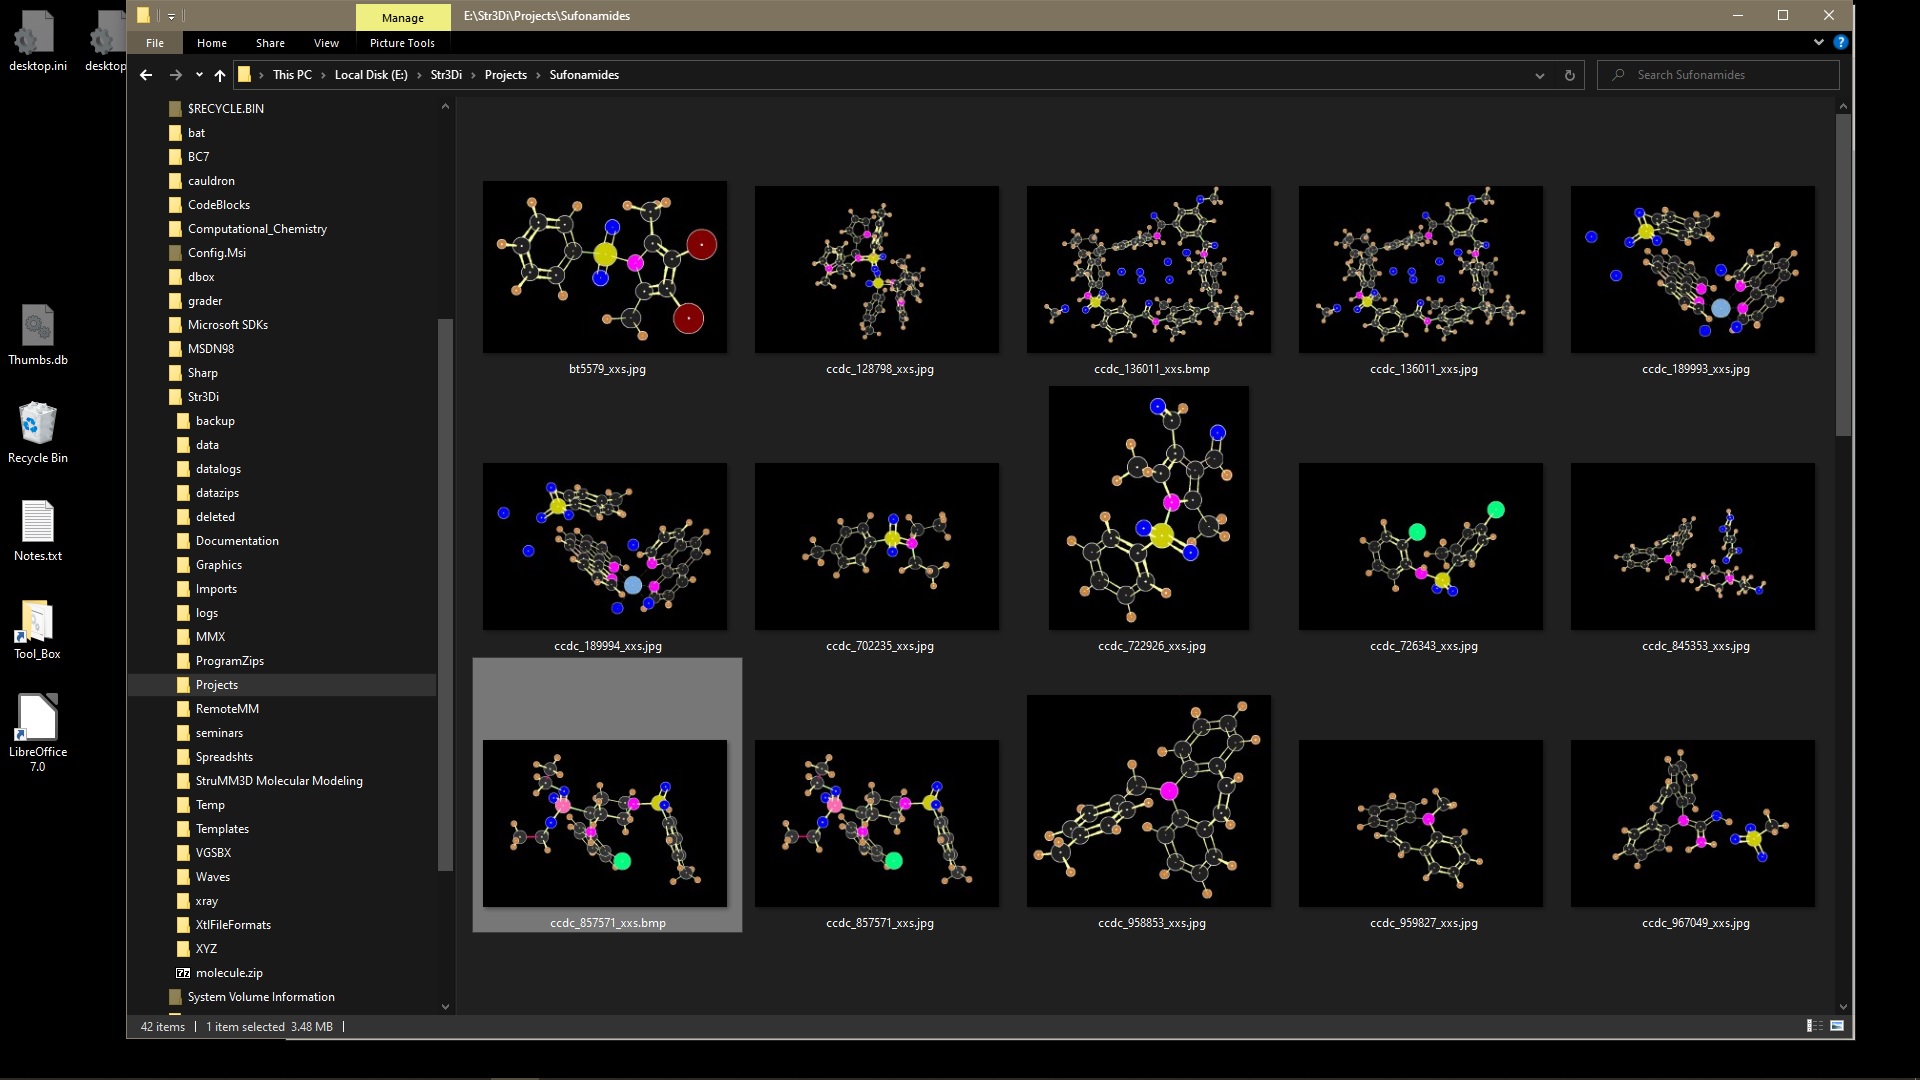Image resolution: width=1920 pixels, height=1080 pixels.
Task: Select the molecule.zip archive in tree
Action: [x=229, y=973]
